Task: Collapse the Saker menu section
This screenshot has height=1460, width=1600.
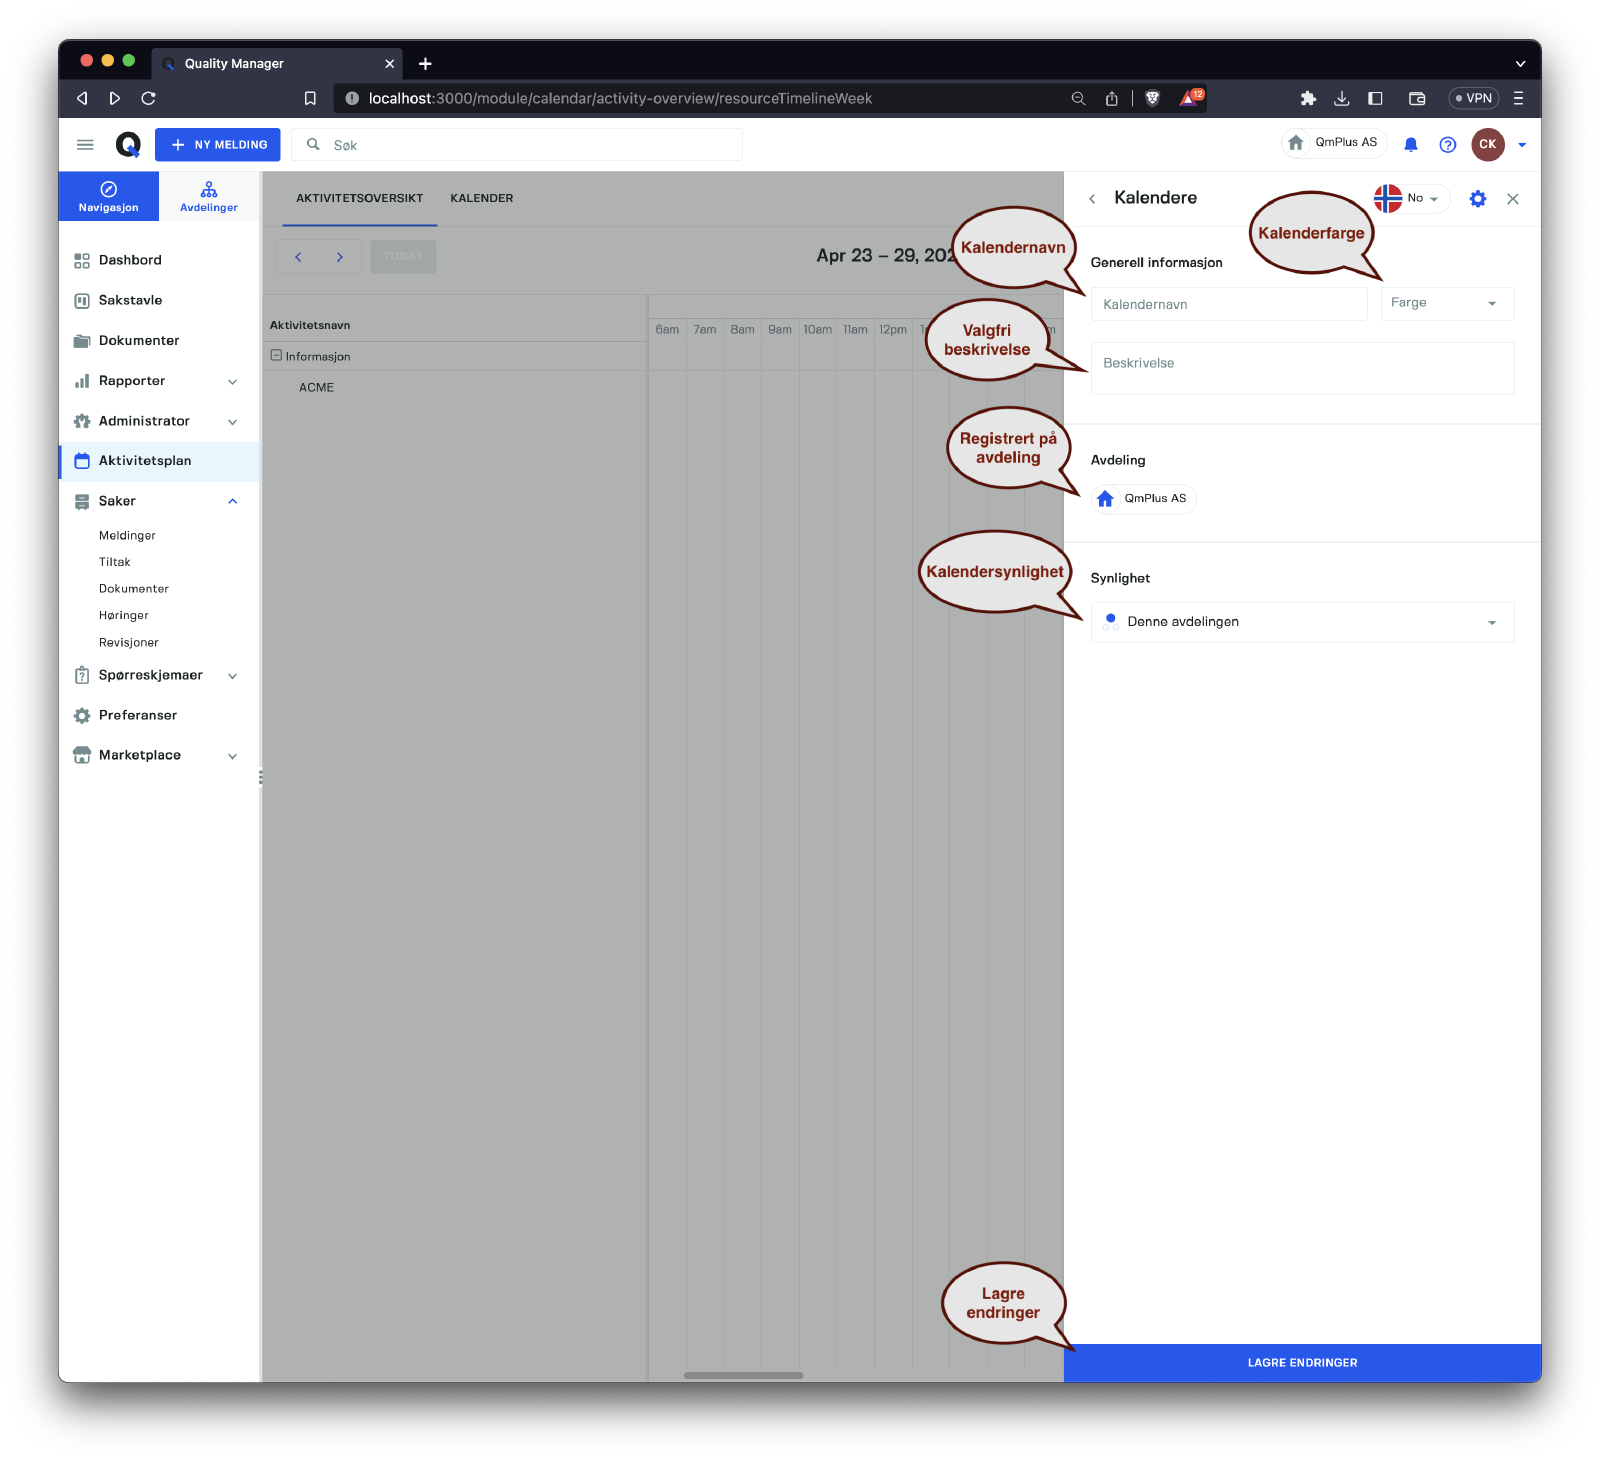Action: point(232,501)
